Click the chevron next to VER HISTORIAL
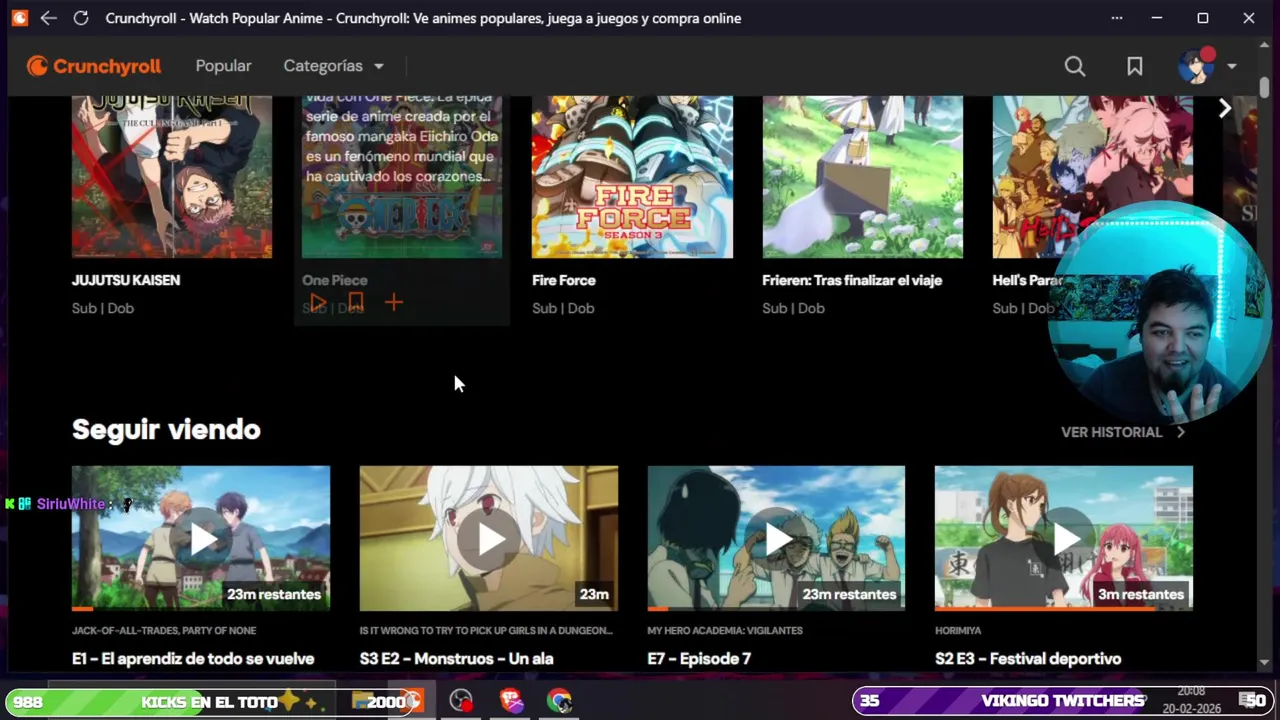The image size is (1280, 720). click(1181, 432)
